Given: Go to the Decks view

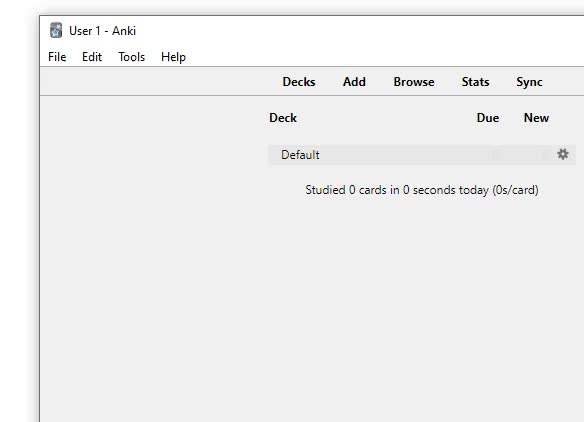Looking at the screenshot, I should (299, 82).
